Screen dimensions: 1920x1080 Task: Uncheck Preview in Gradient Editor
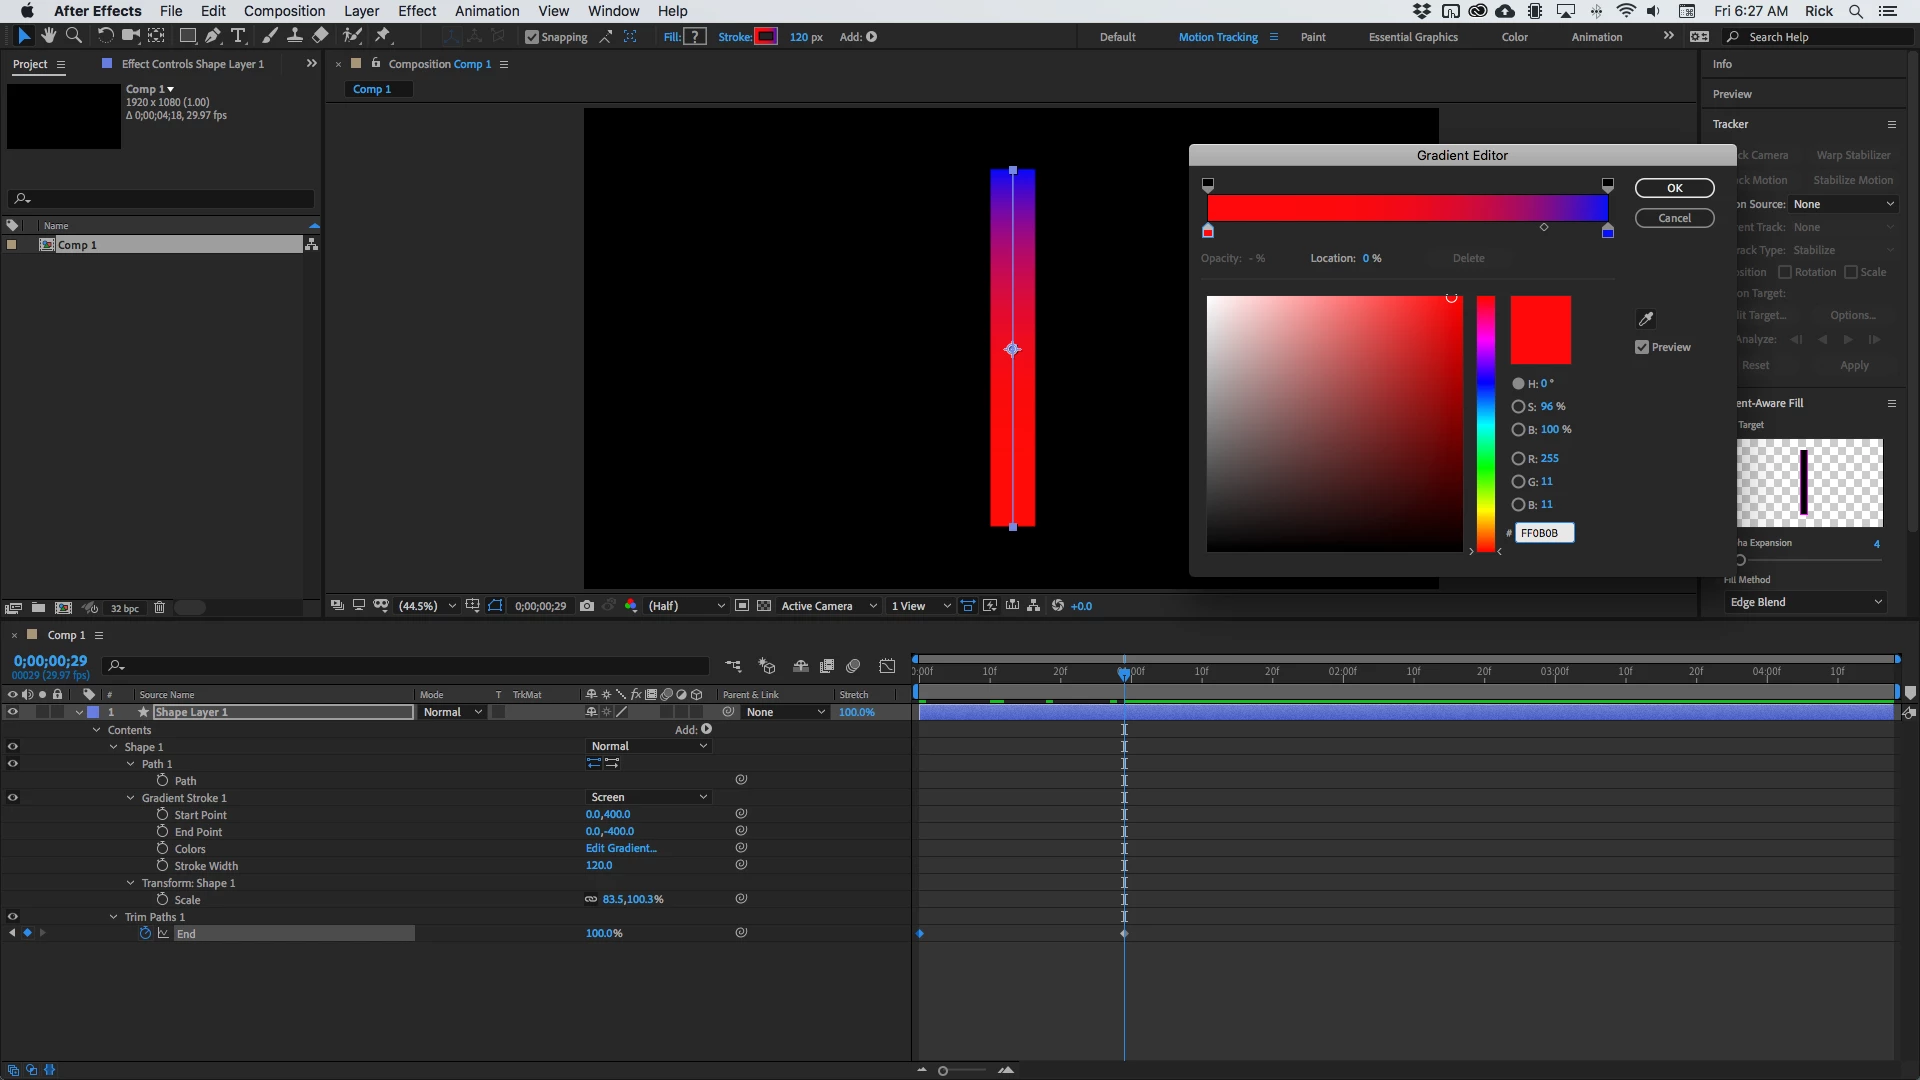(x=1642, y=347)
